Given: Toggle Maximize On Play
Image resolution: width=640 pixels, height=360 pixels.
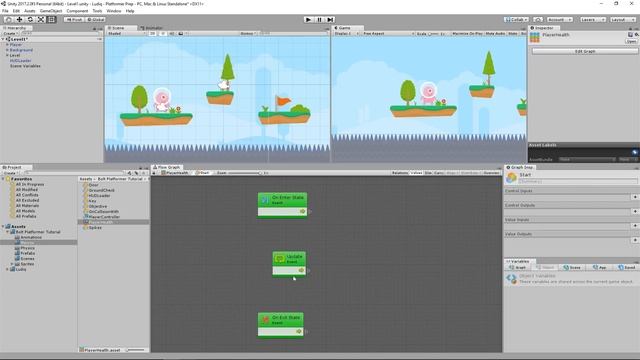Looking at the screenshot, I should coord(467,33).
